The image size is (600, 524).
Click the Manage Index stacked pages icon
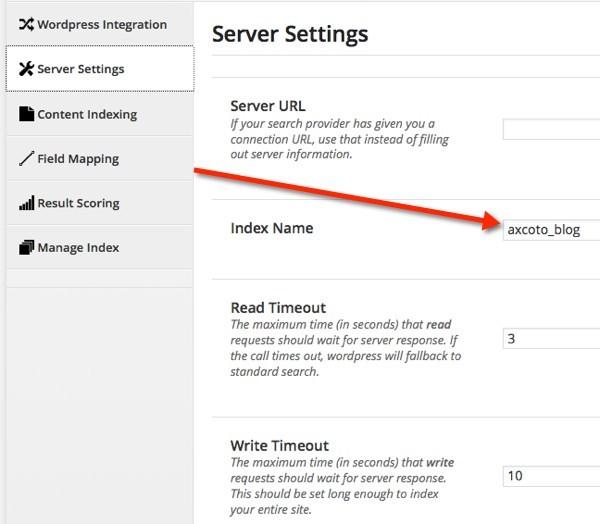[26, 247]
